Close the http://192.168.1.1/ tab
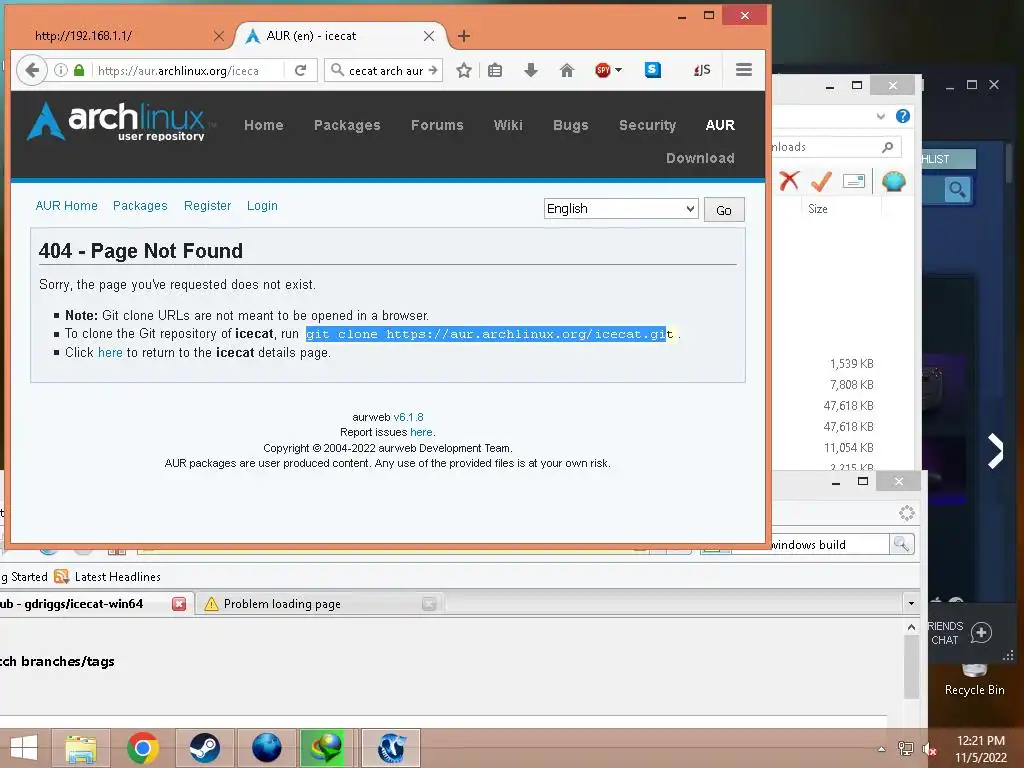This screenshot has width=1024, height=768. point(219,36)
